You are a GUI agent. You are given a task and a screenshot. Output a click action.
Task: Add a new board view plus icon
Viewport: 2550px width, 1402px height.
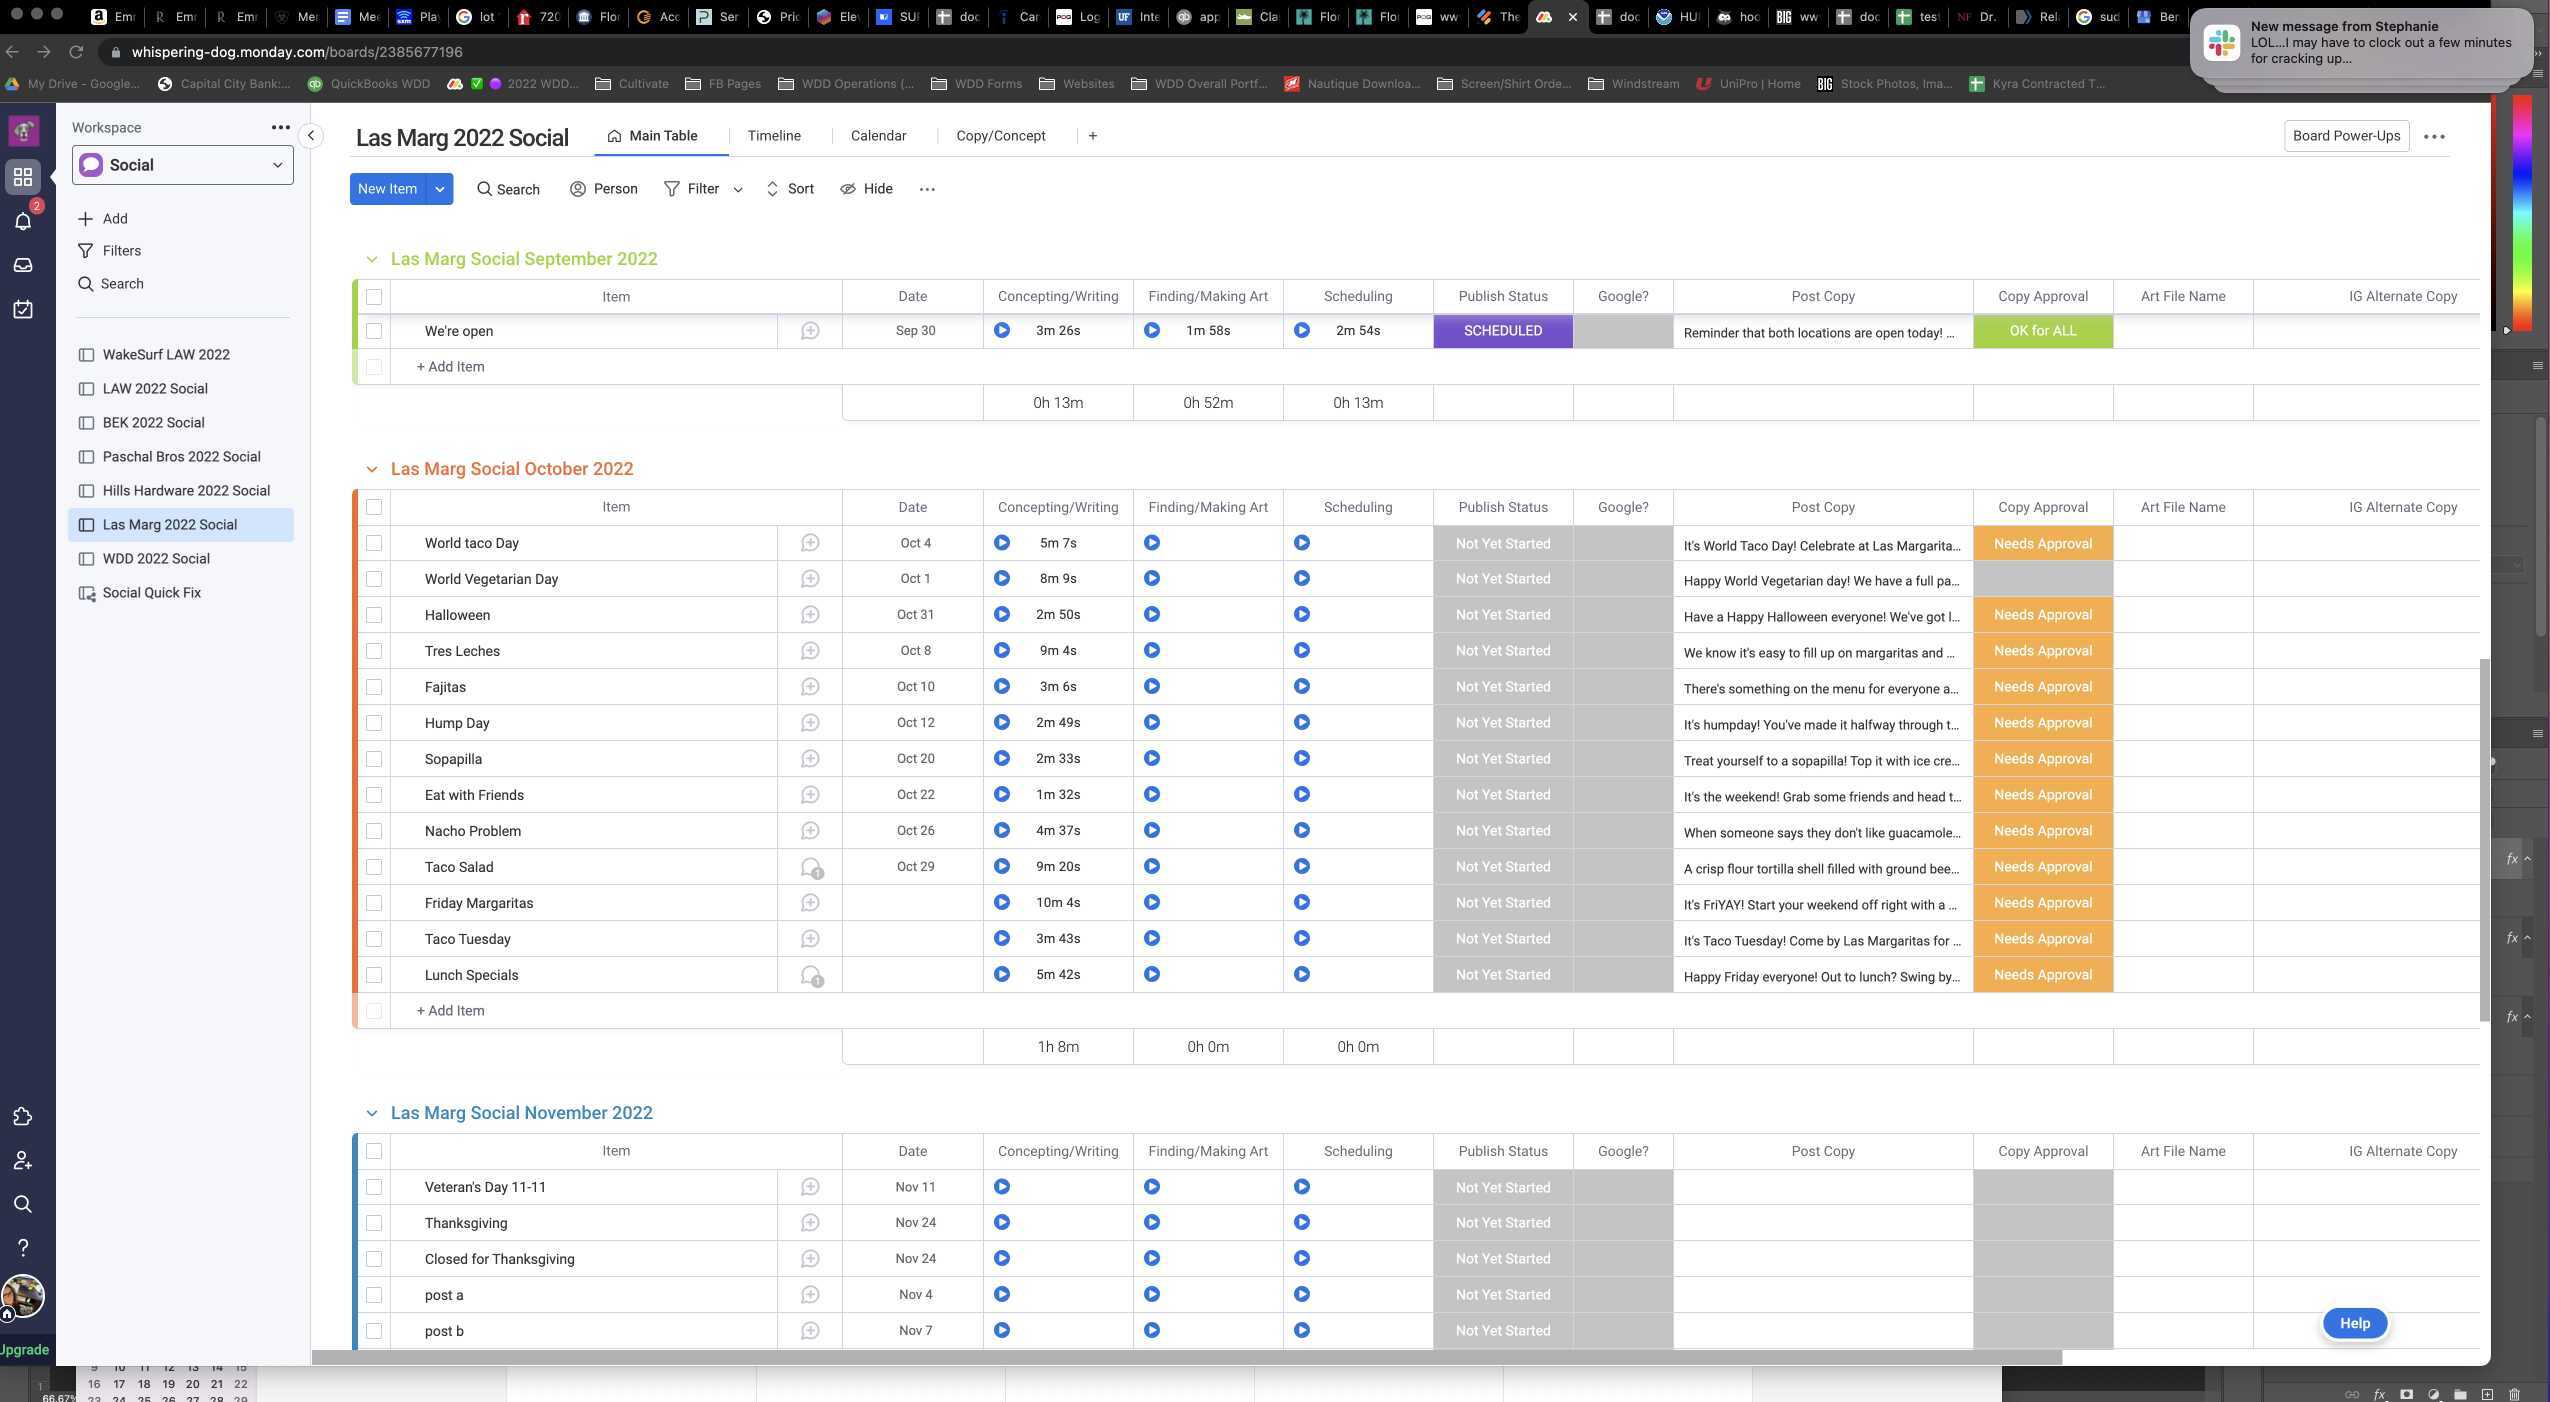[1092, 136]
